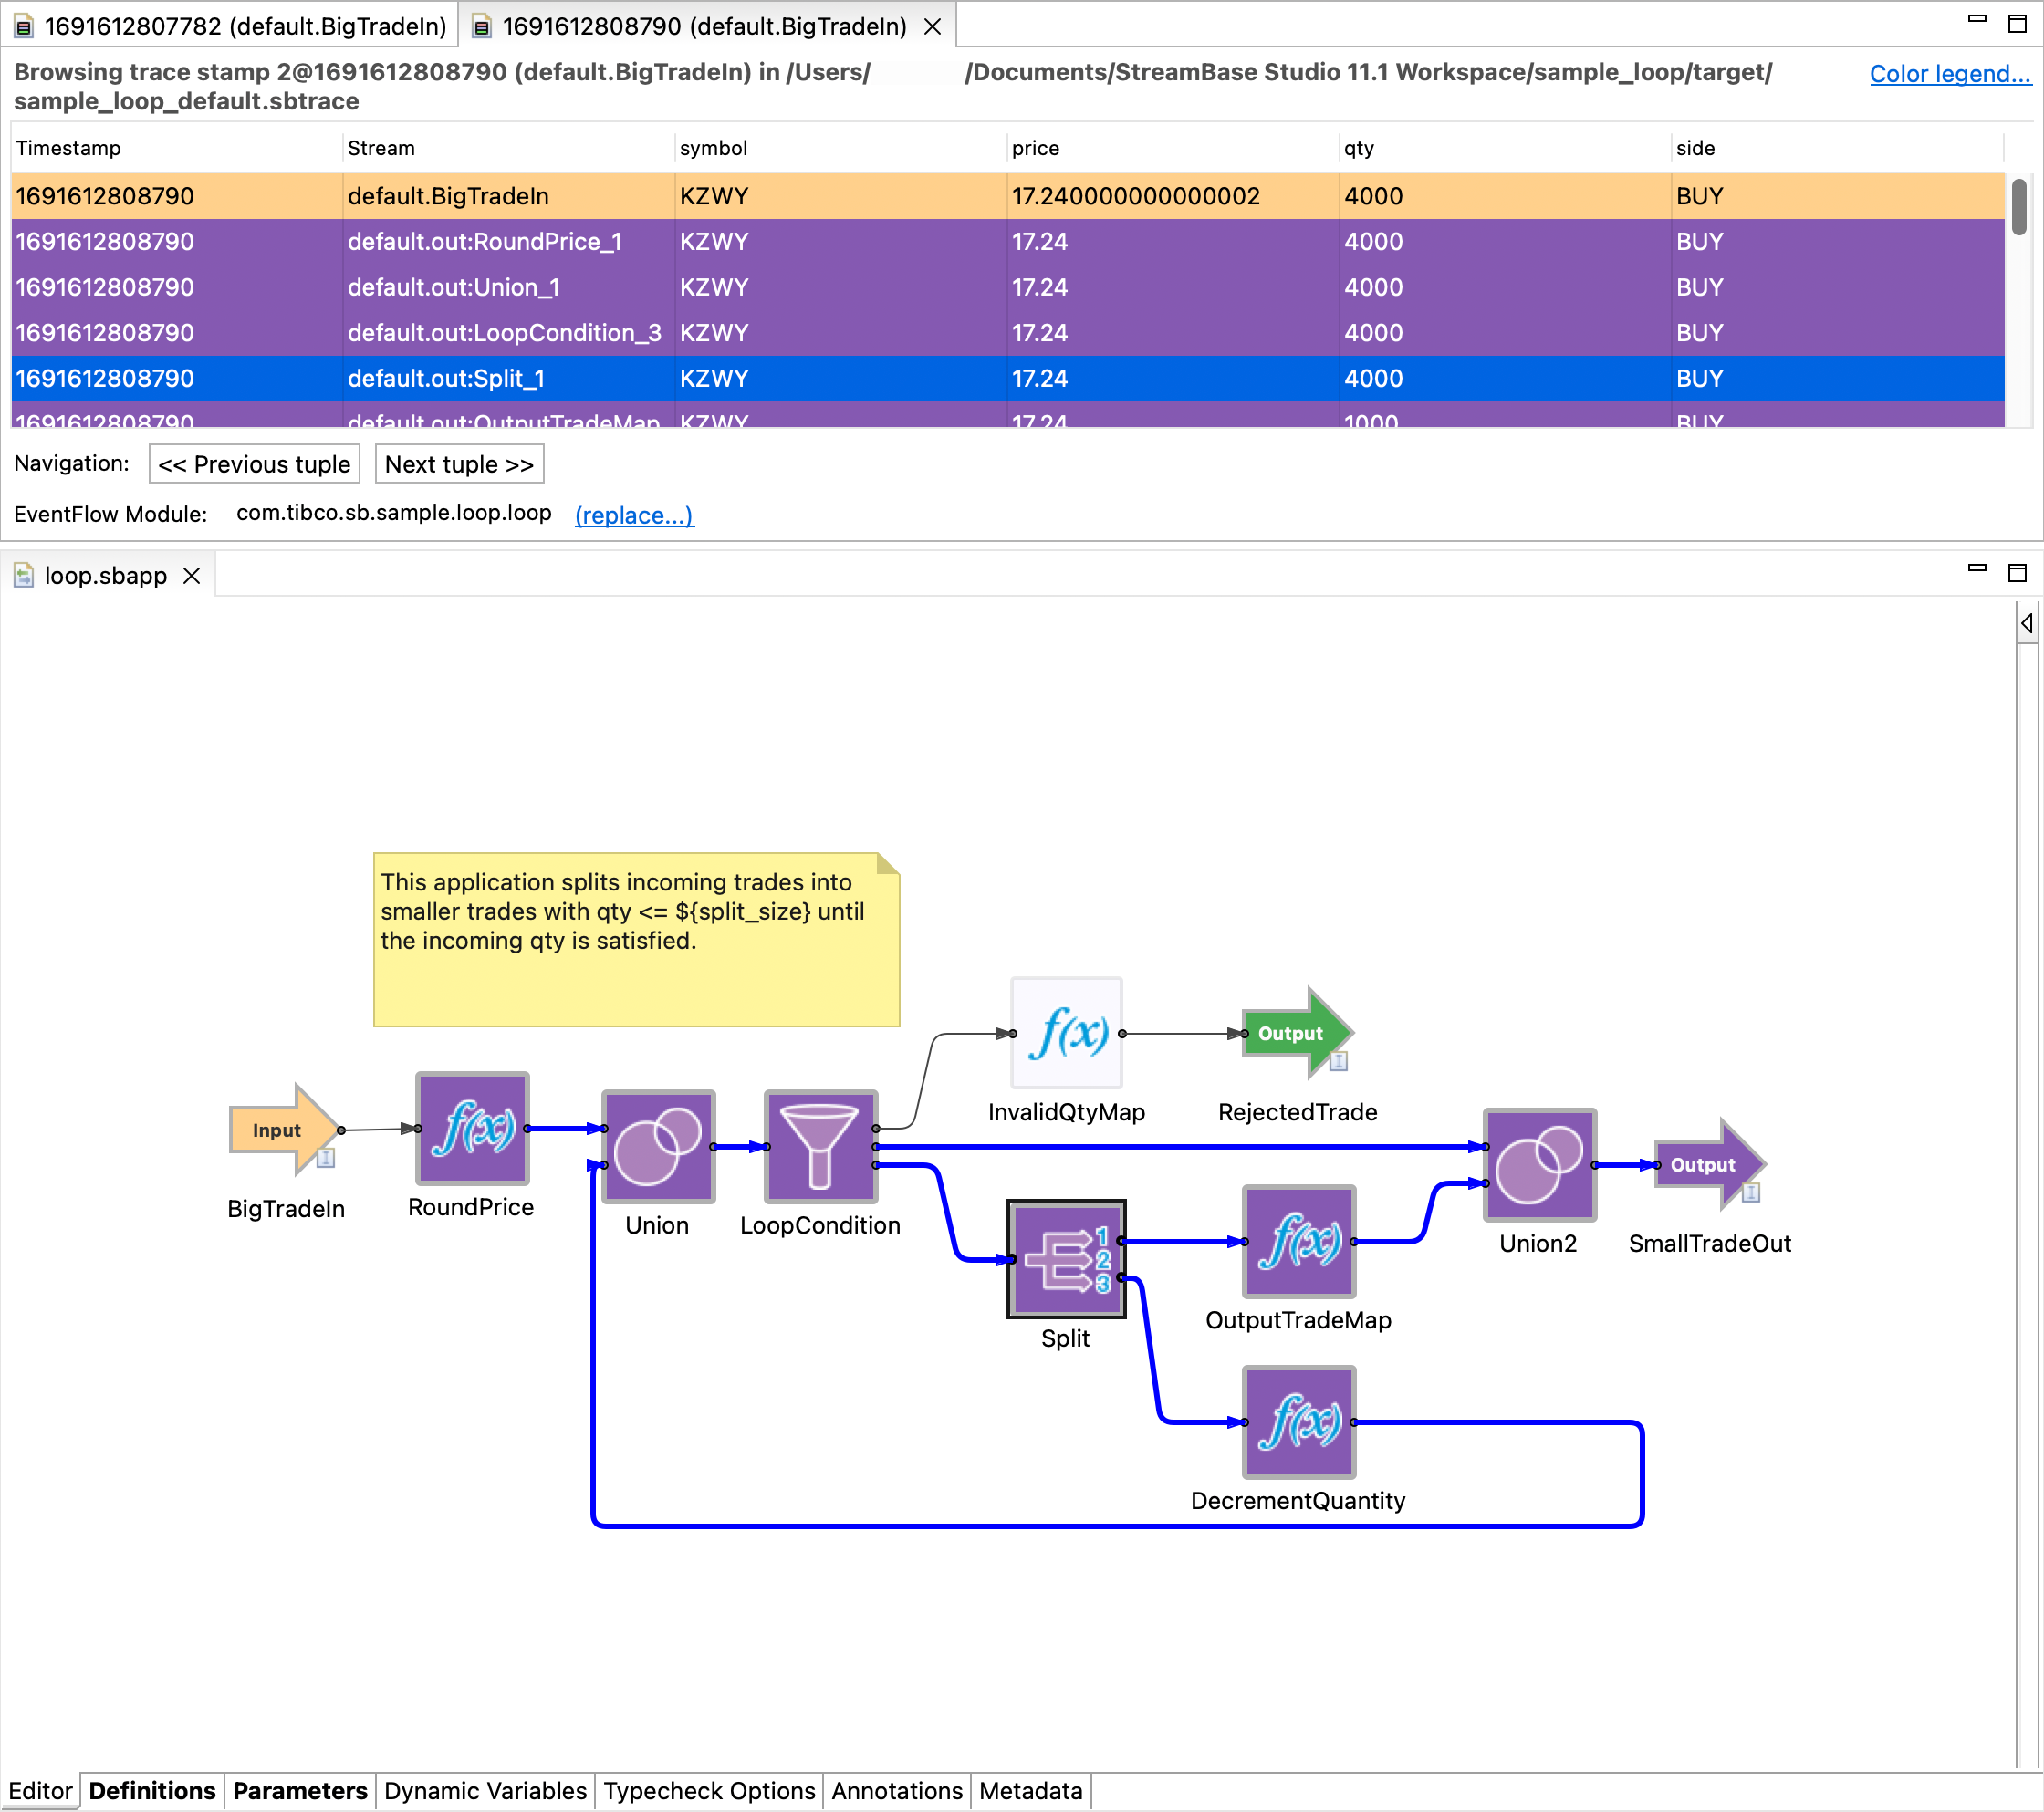Select the OutputTradeMap operator

(x=1298, y=1241)
